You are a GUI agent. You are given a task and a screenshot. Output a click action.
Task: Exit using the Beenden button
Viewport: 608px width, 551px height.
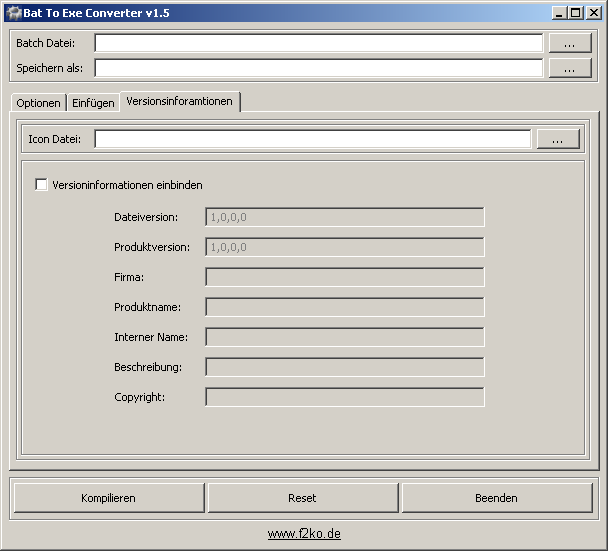tap(497, 498)
